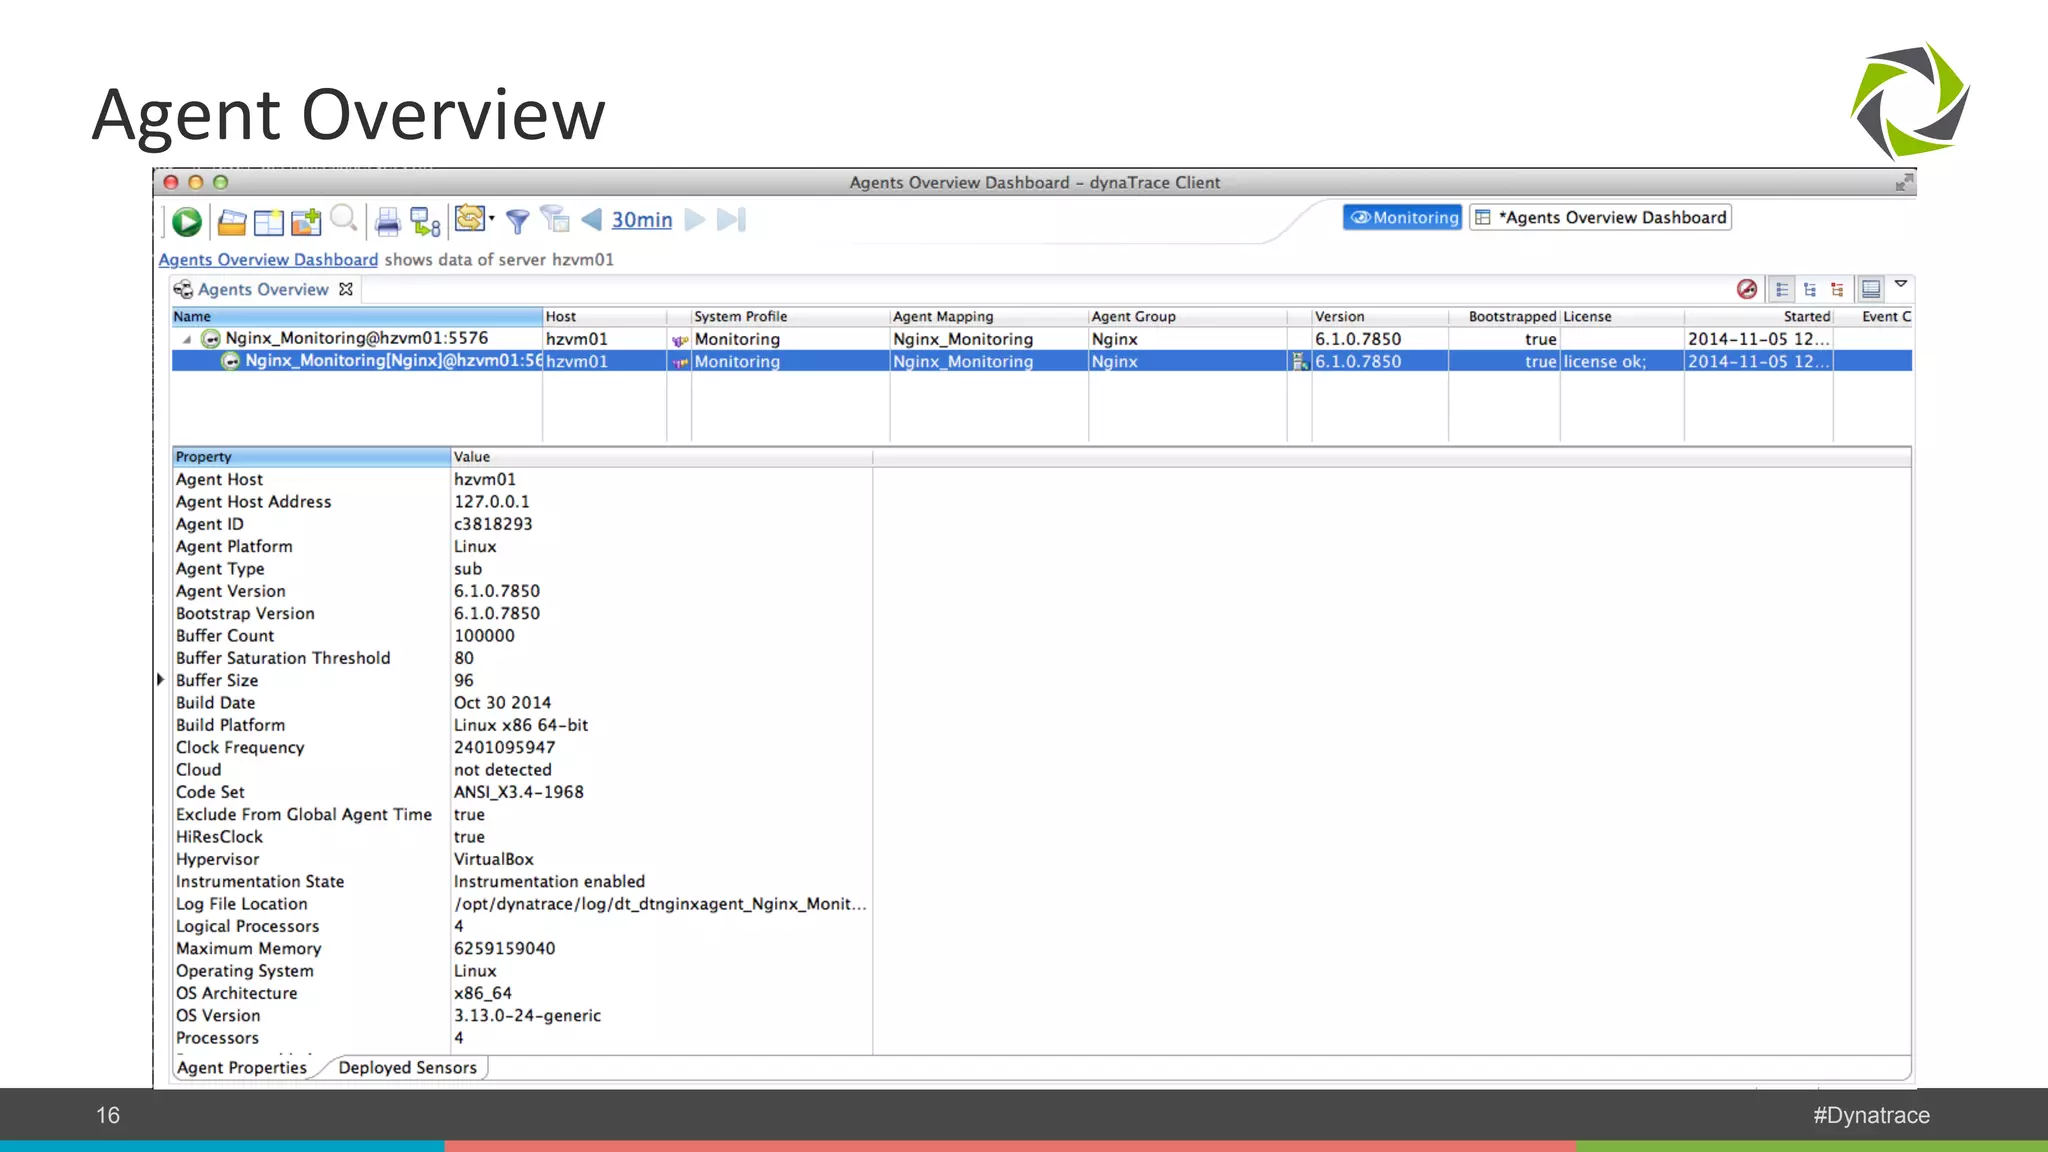Sort by the Agent Group column header
2048x1152 pixels.
point(1187,316)
